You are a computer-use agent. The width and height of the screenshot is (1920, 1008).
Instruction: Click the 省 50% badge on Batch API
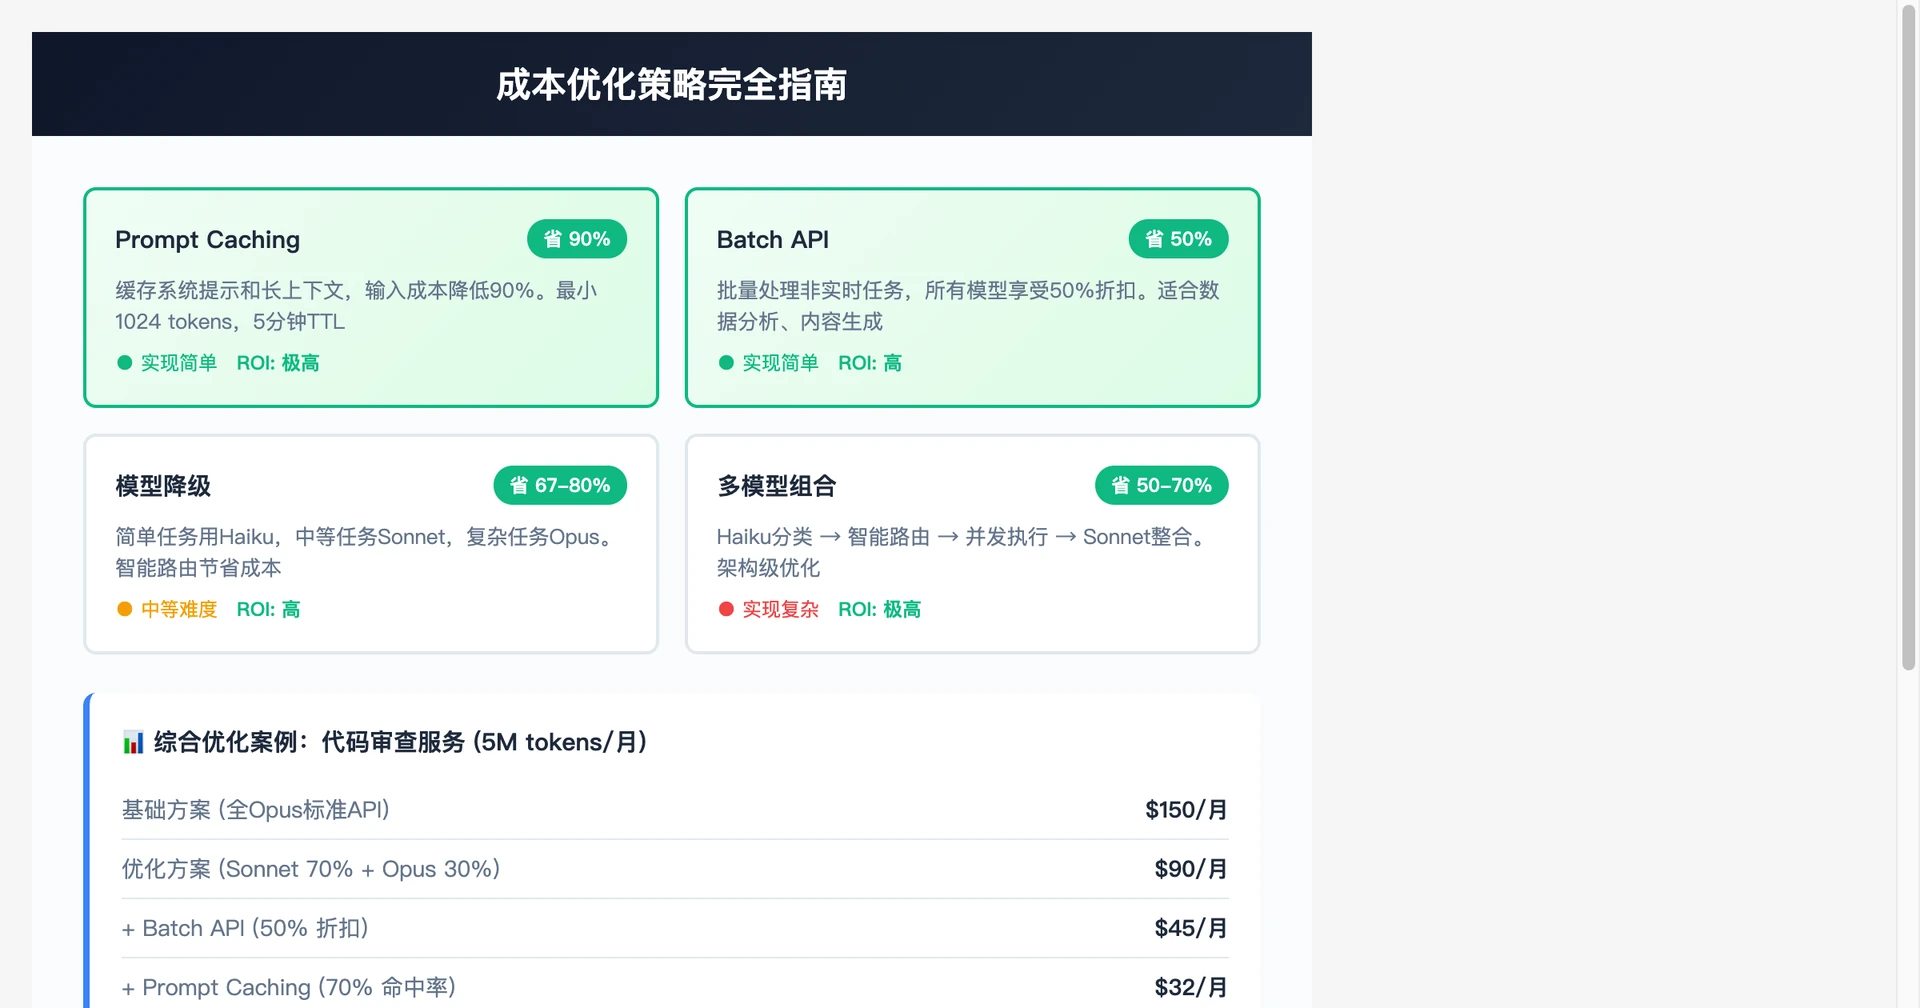1178,239
